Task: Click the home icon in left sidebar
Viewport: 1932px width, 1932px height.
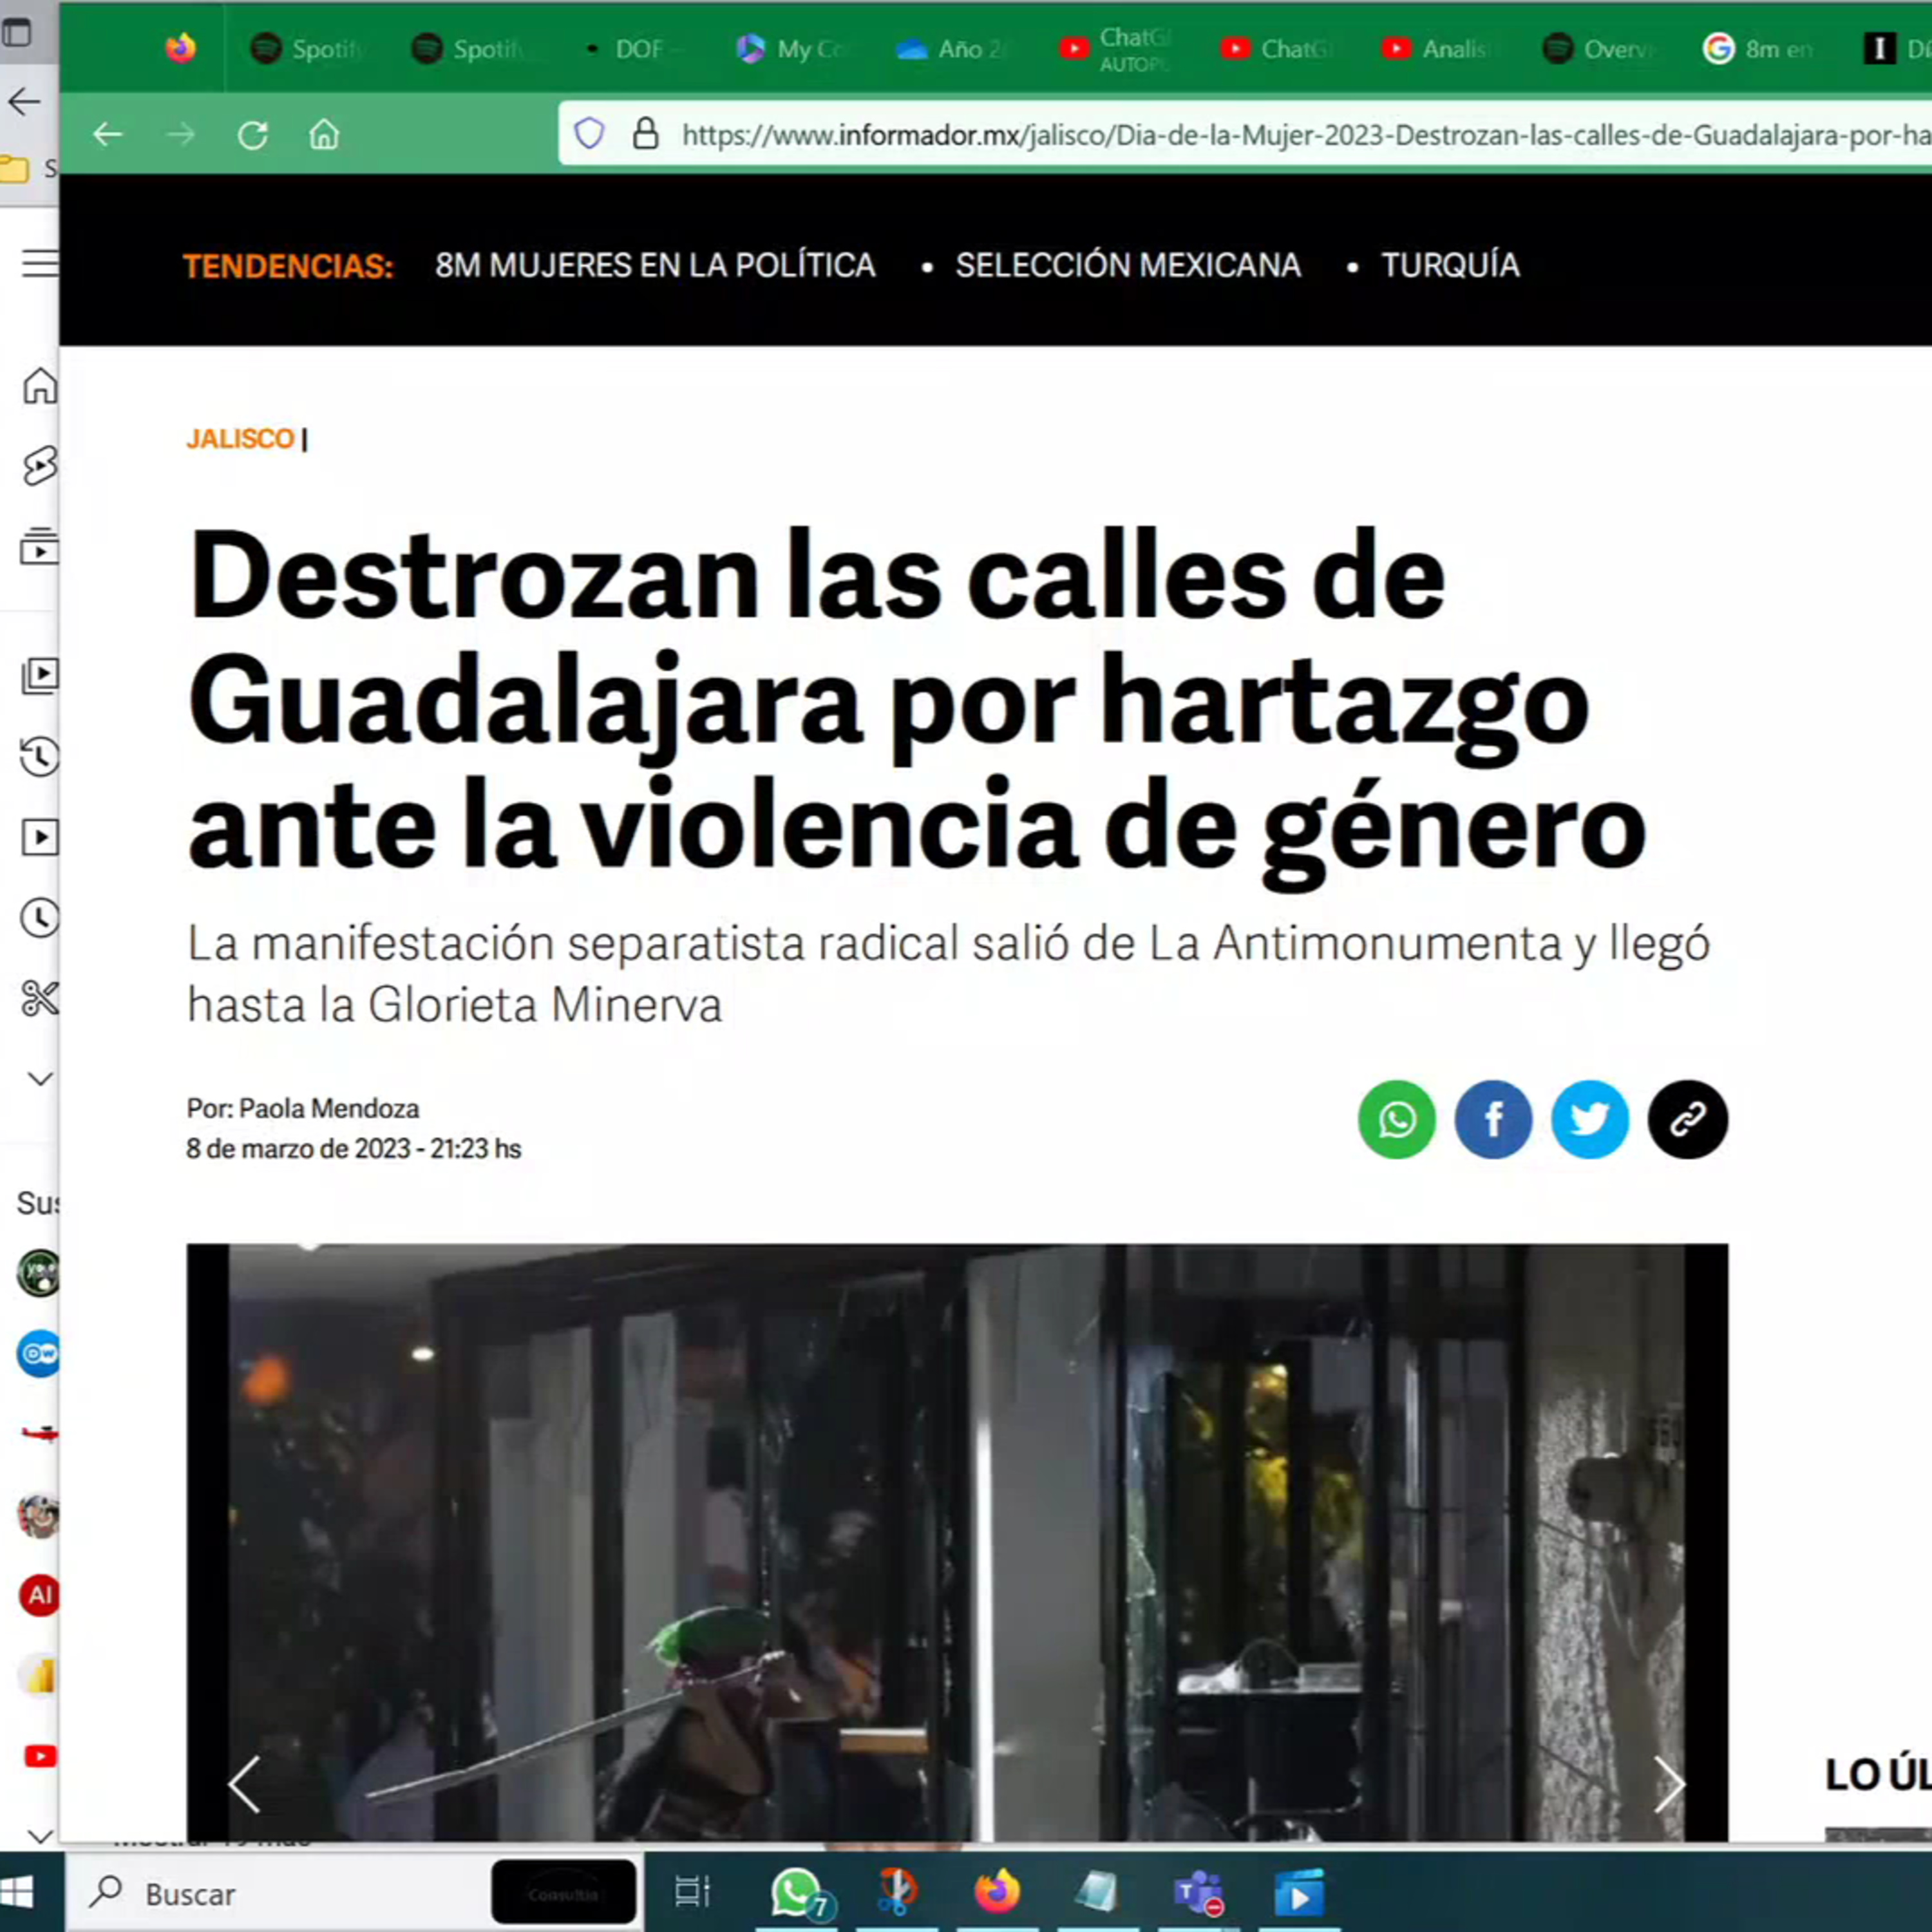Action: (x=40, y=385)
